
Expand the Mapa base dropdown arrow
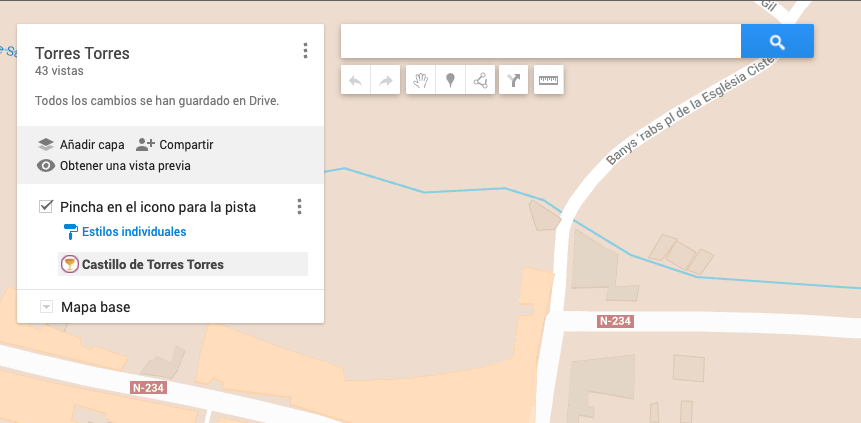pyautogui.click(x=46, y=307)
